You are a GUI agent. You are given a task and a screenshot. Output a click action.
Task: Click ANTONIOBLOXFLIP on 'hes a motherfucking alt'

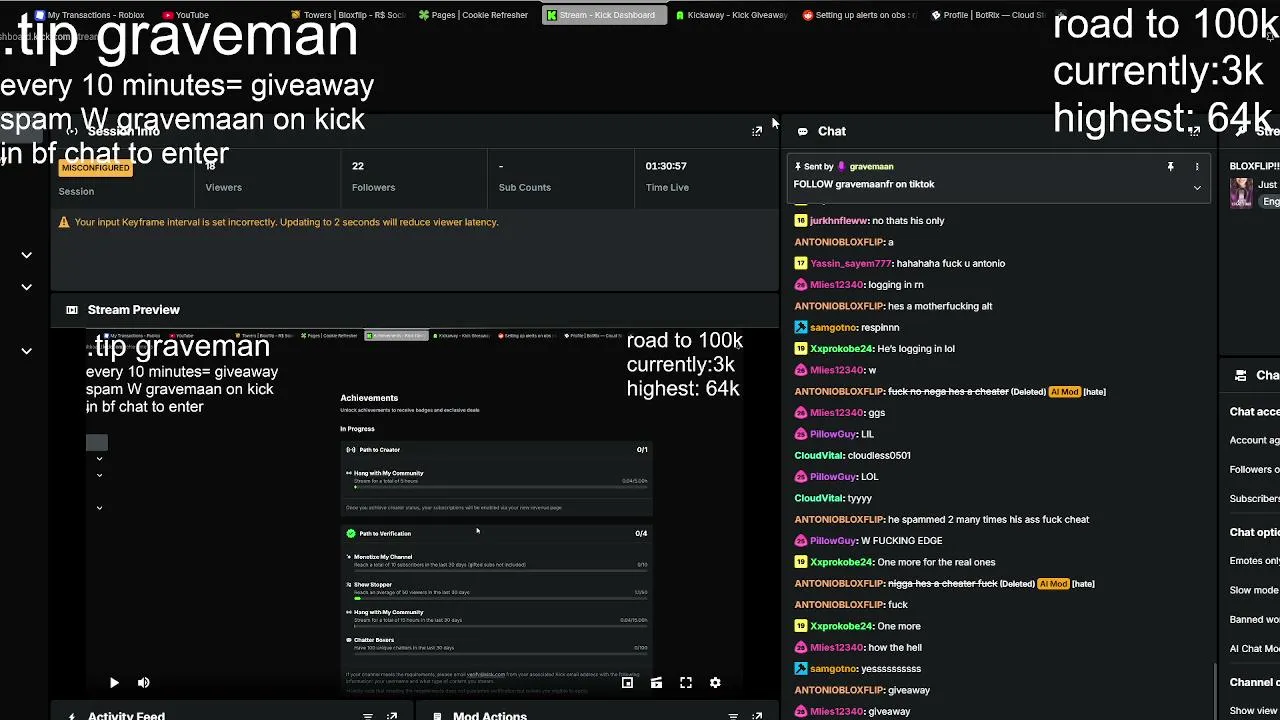(x=839, y=307)
